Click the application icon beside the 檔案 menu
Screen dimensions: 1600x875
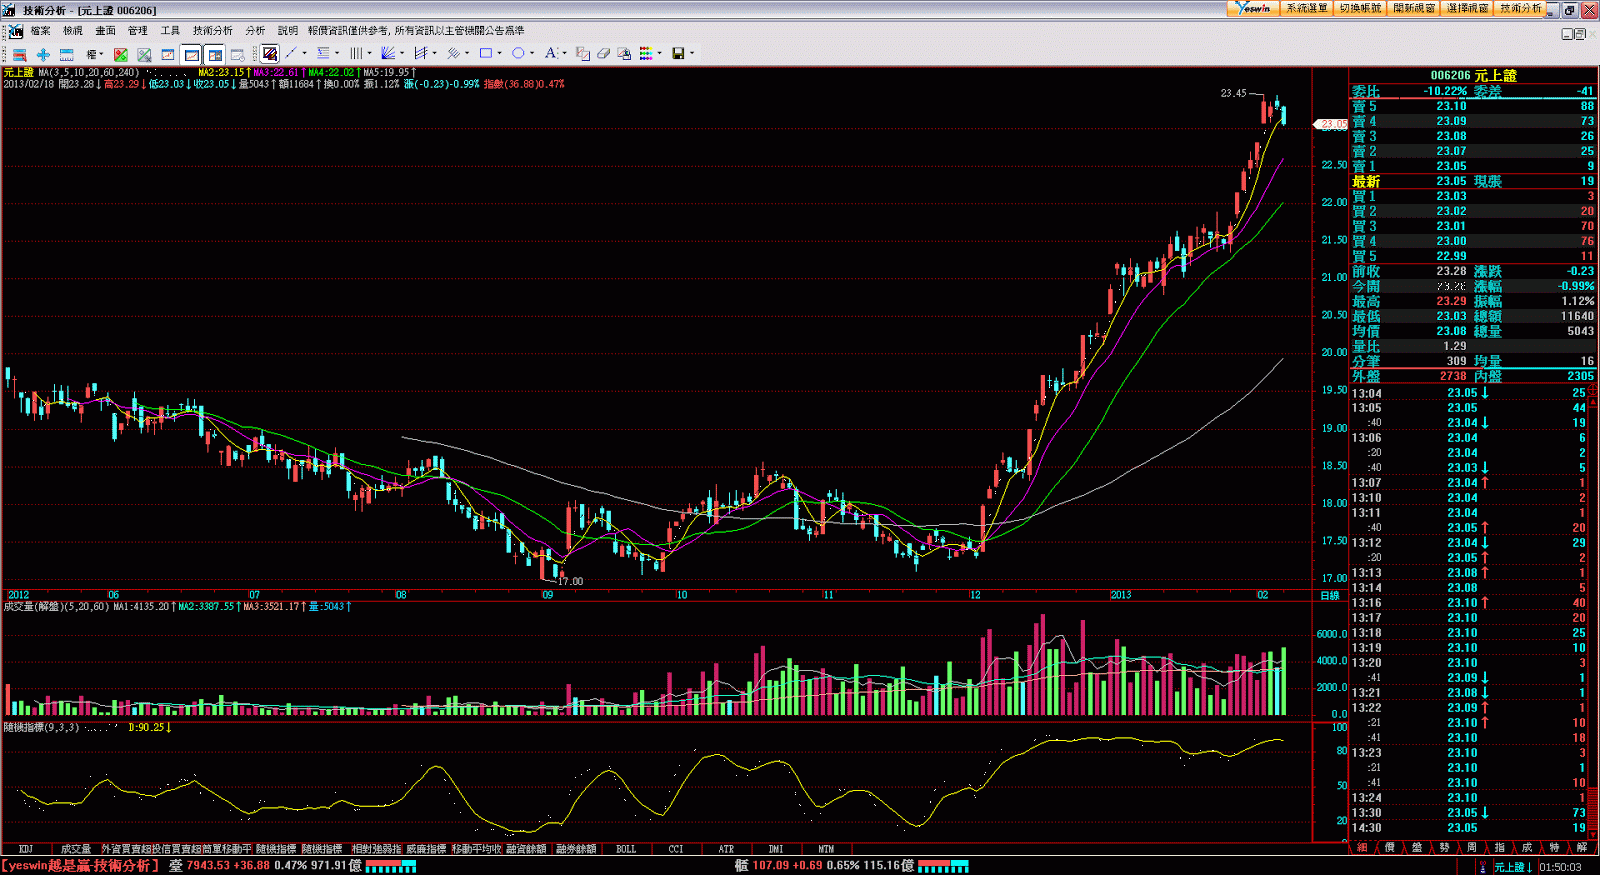point(15,31)
